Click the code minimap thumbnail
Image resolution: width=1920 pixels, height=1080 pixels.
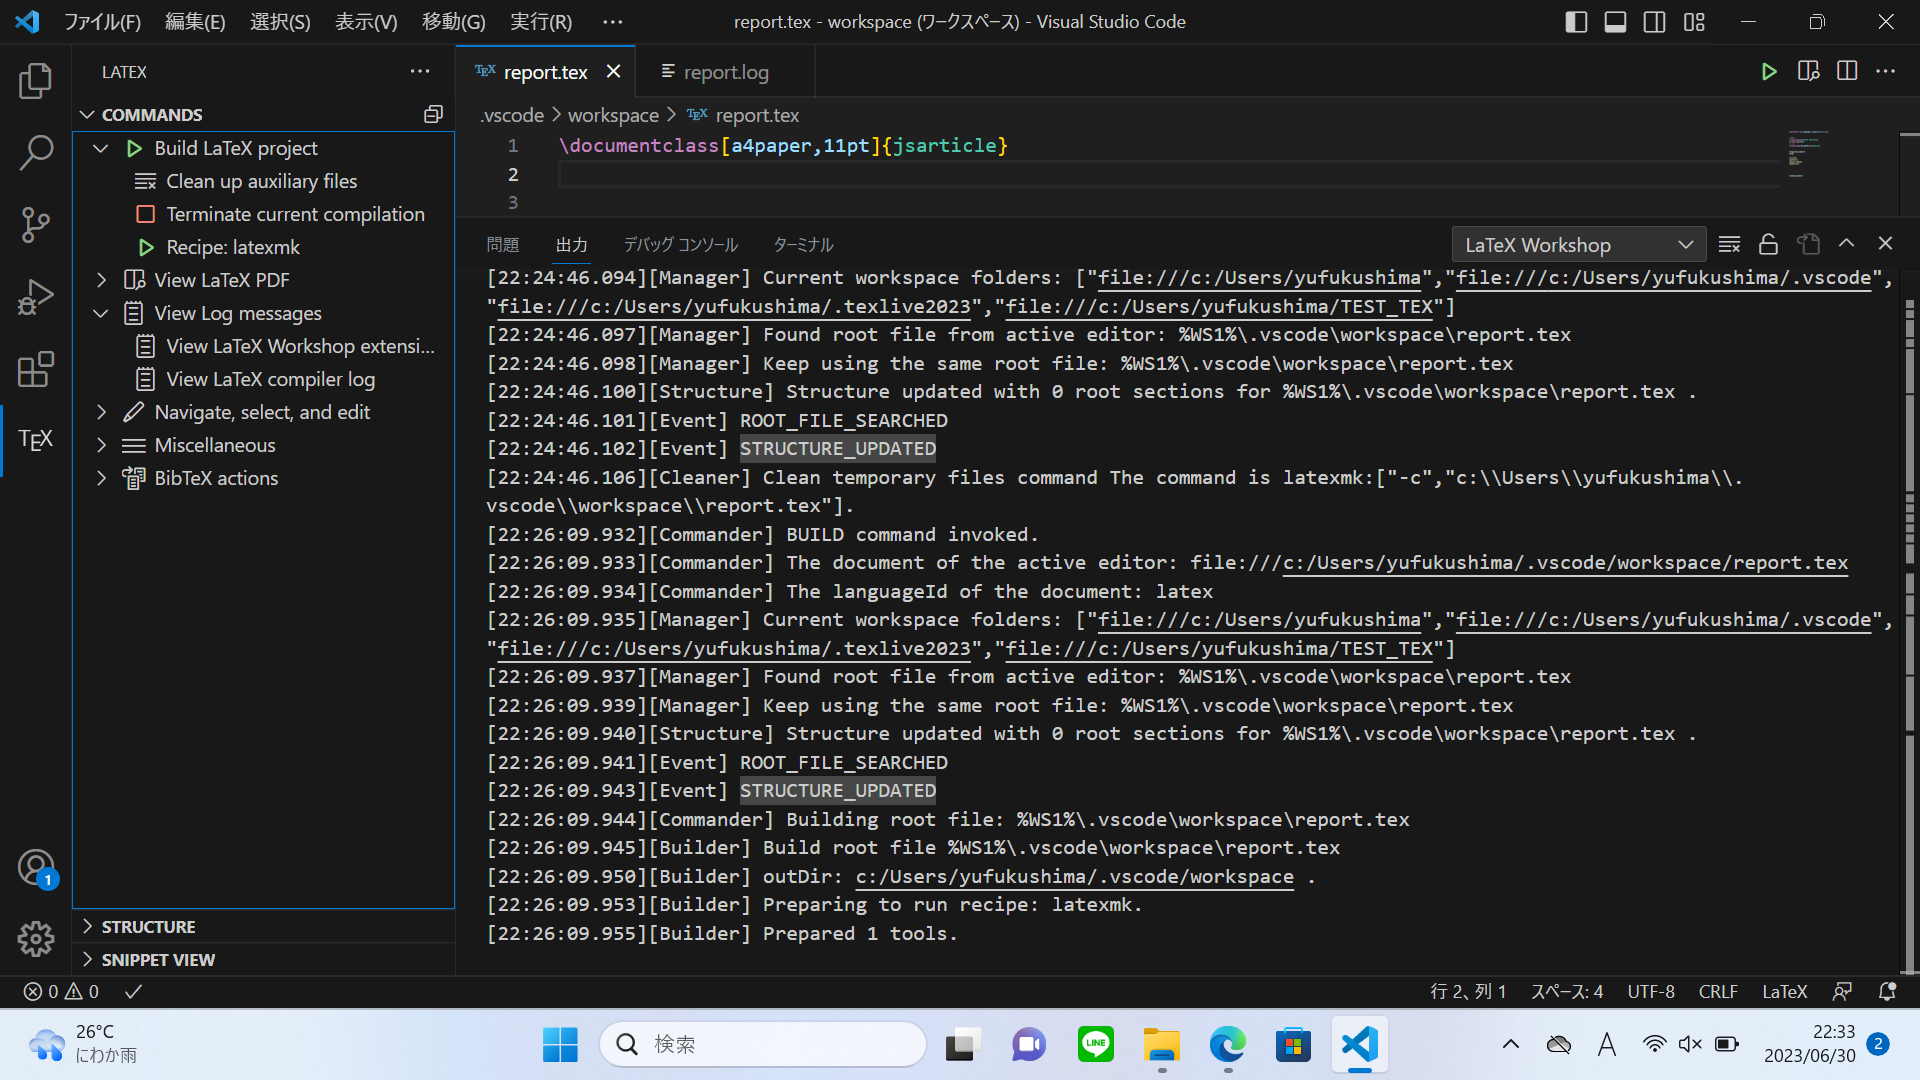(1808, 153)
